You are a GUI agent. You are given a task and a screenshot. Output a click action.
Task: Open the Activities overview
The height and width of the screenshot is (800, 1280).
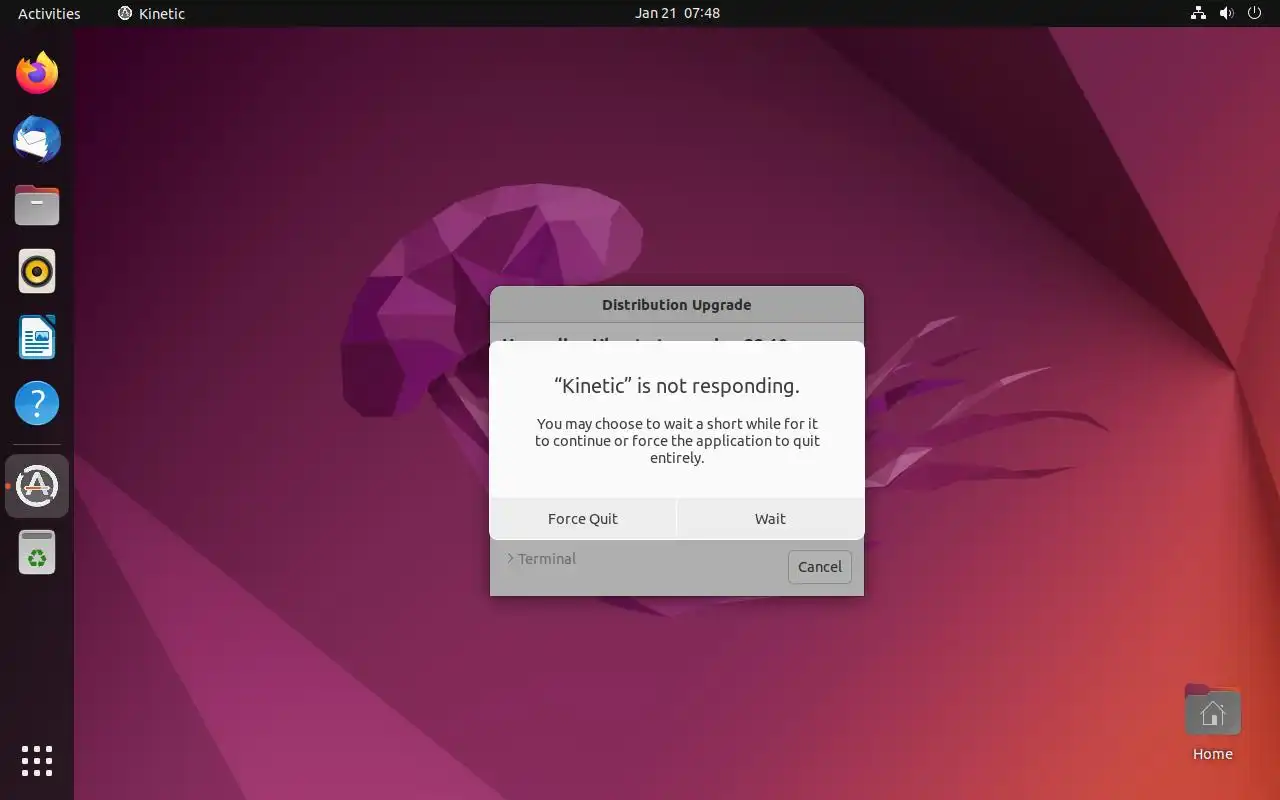49,13
